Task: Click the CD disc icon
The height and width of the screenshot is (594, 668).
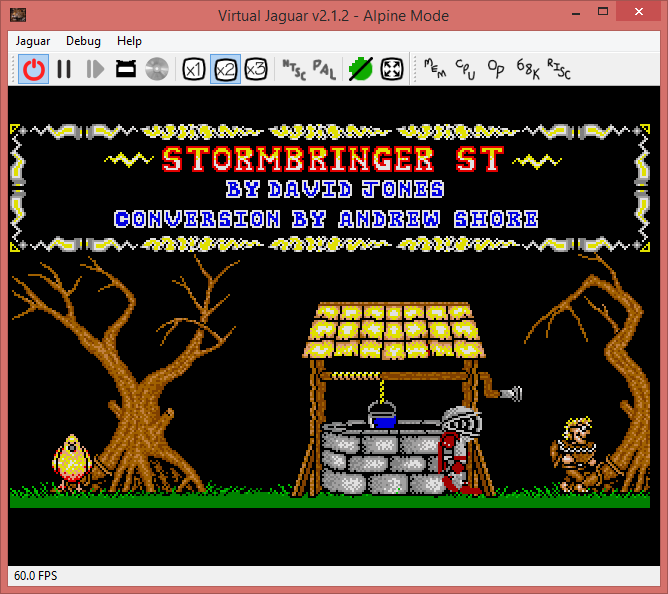Action: (x=156, y=69)
